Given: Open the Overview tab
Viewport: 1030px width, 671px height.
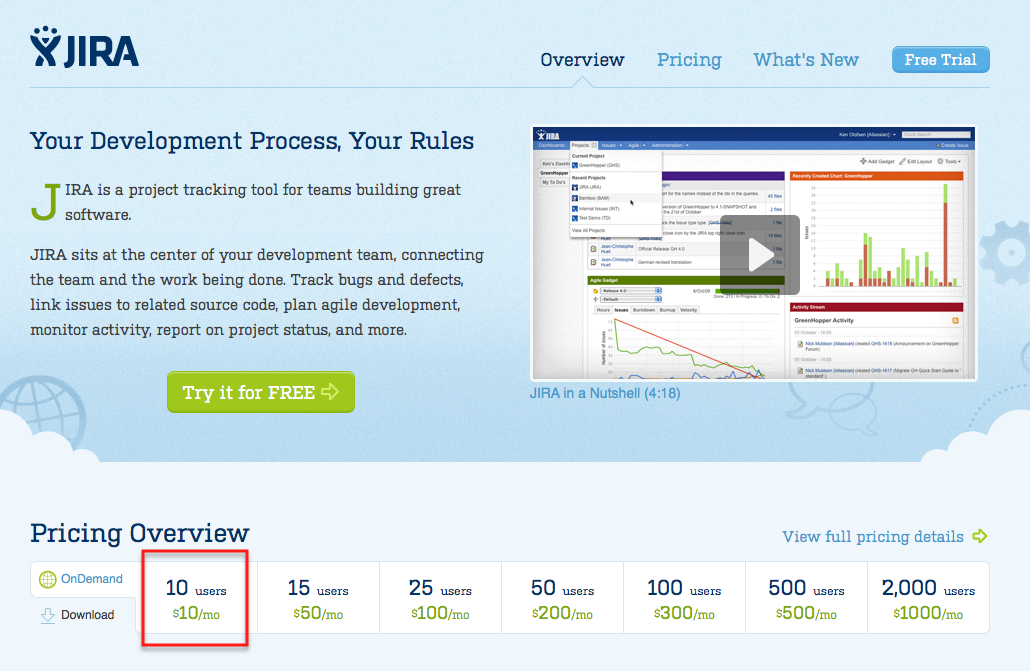Looking at the screenshot, I should point(582,60).
